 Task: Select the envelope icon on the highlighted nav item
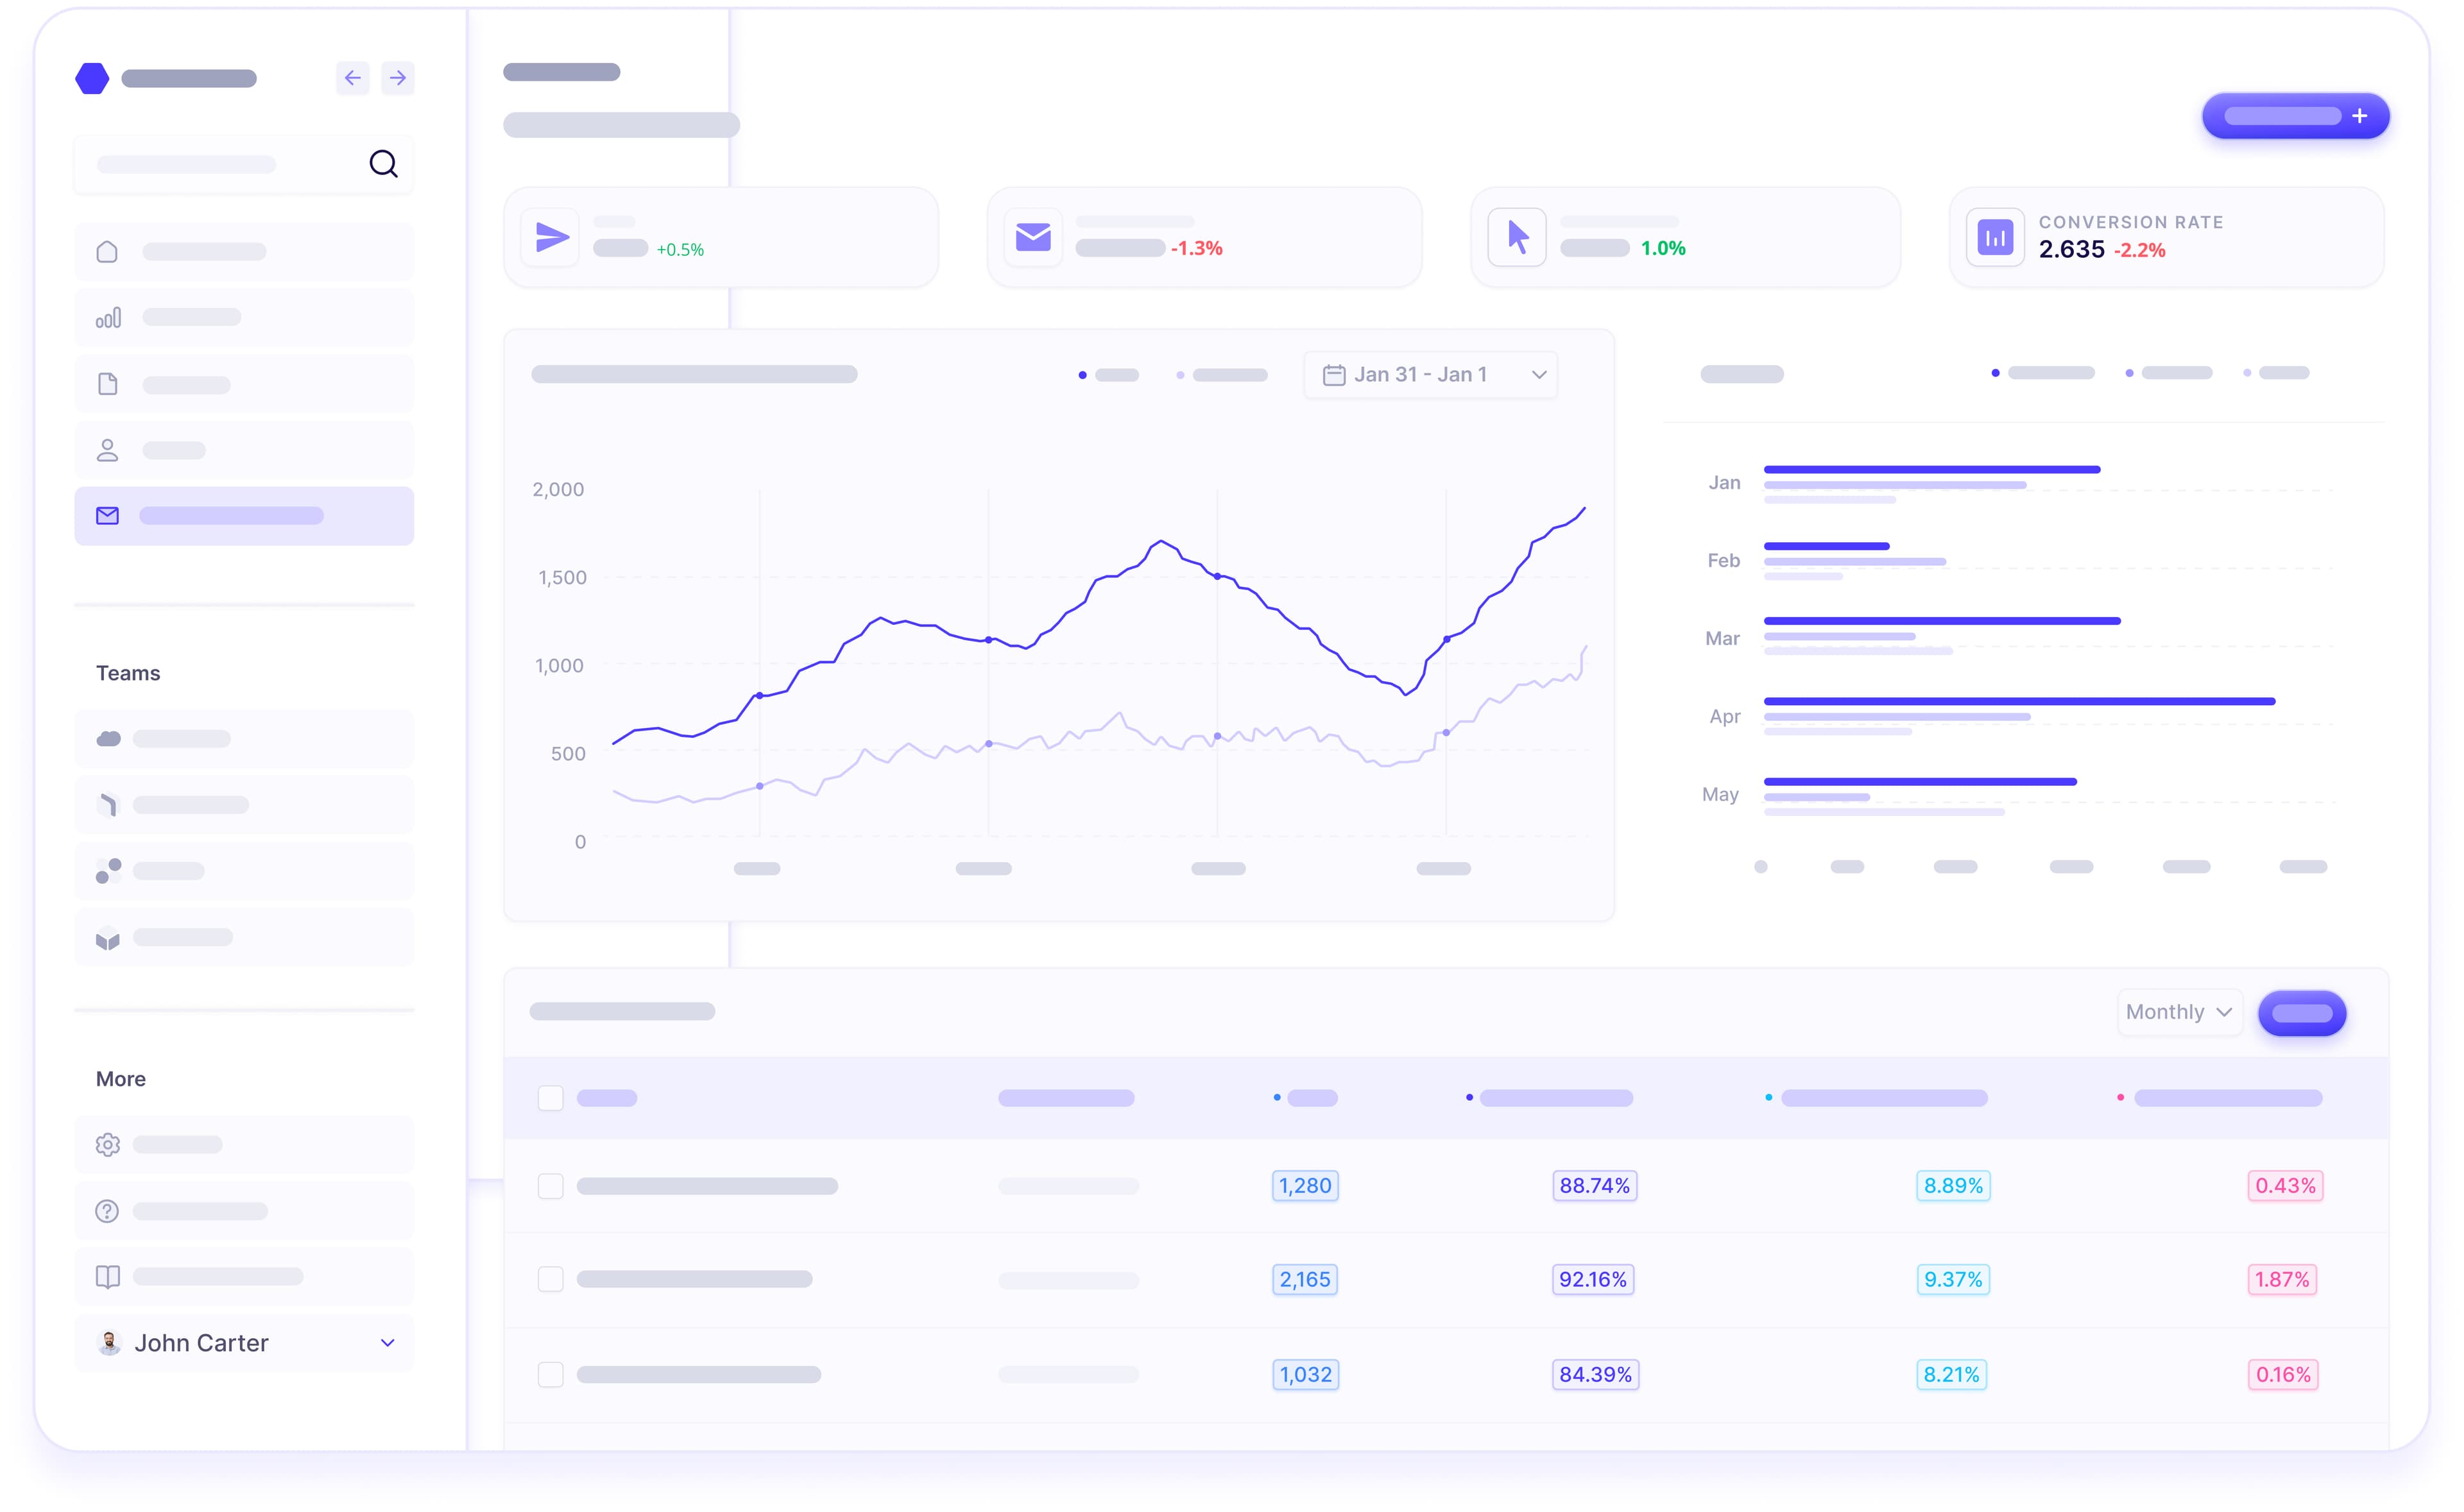[107, 515]
